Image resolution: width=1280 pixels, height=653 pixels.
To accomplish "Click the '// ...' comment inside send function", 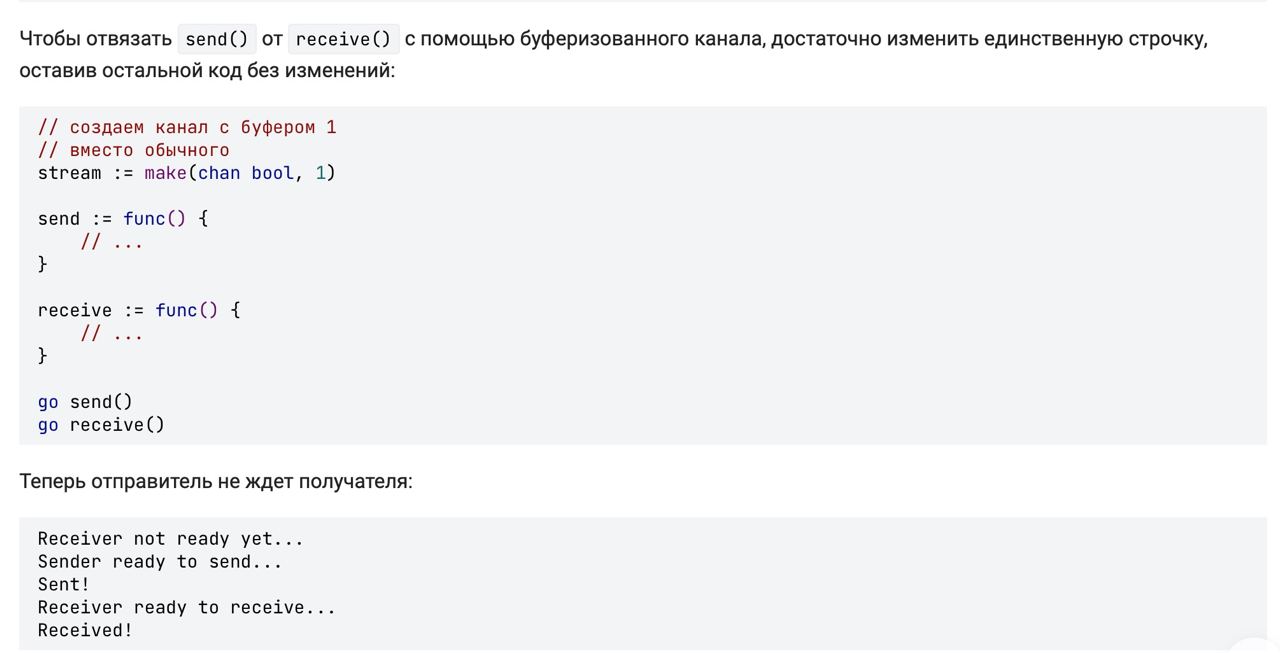I will click(x=112, y=242).
